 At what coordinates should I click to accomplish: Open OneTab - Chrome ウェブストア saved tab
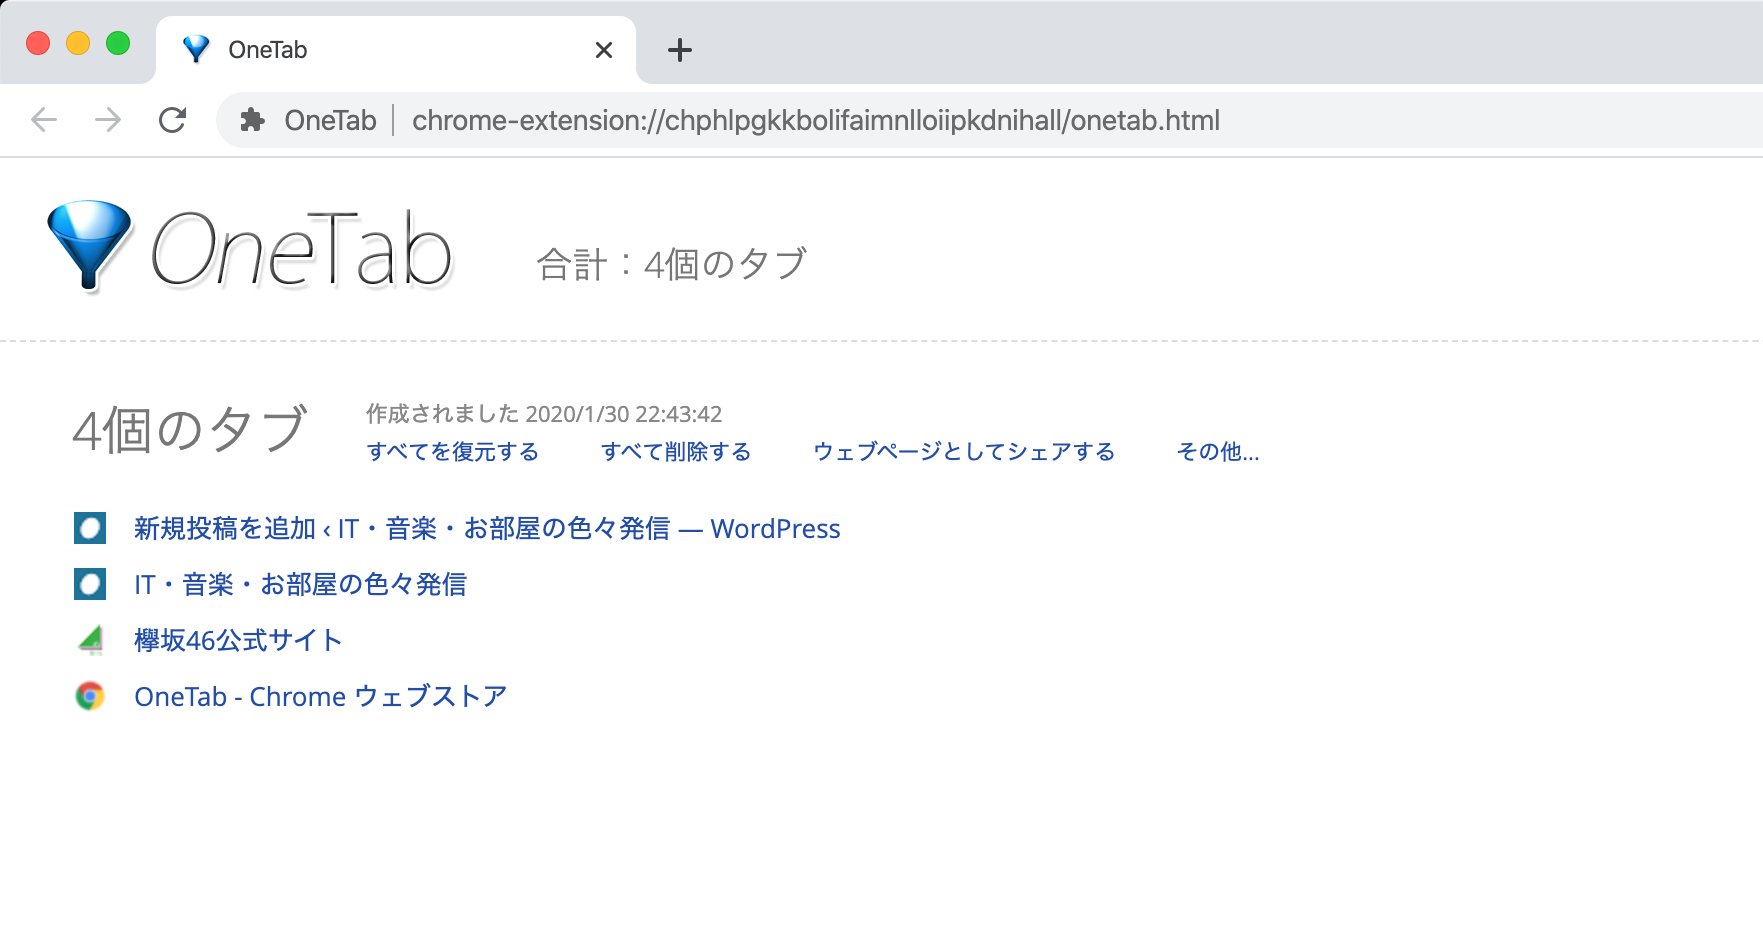click(321, 697)
